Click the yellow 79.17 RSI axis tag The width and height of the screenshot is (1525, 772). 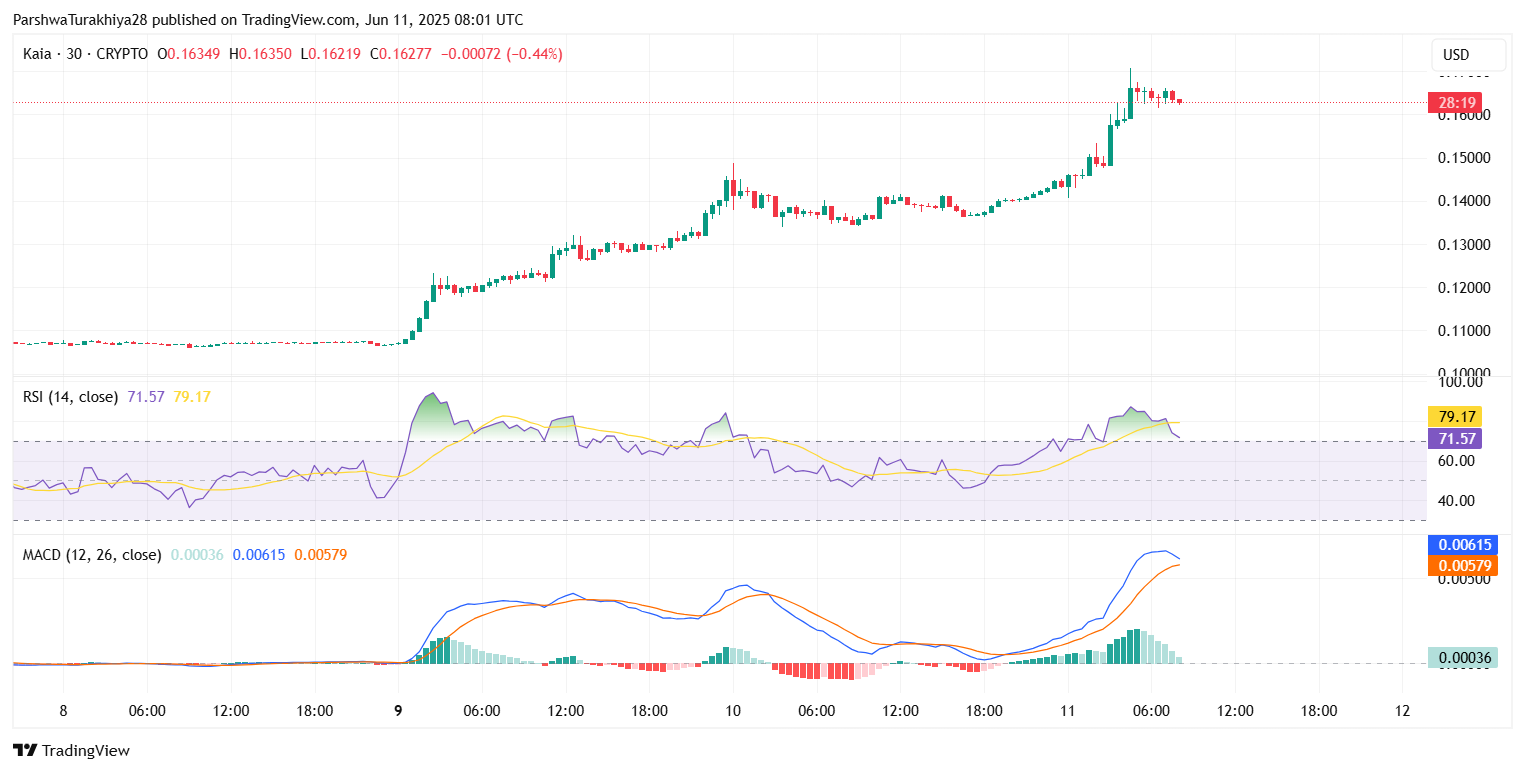coord(1454,417)
